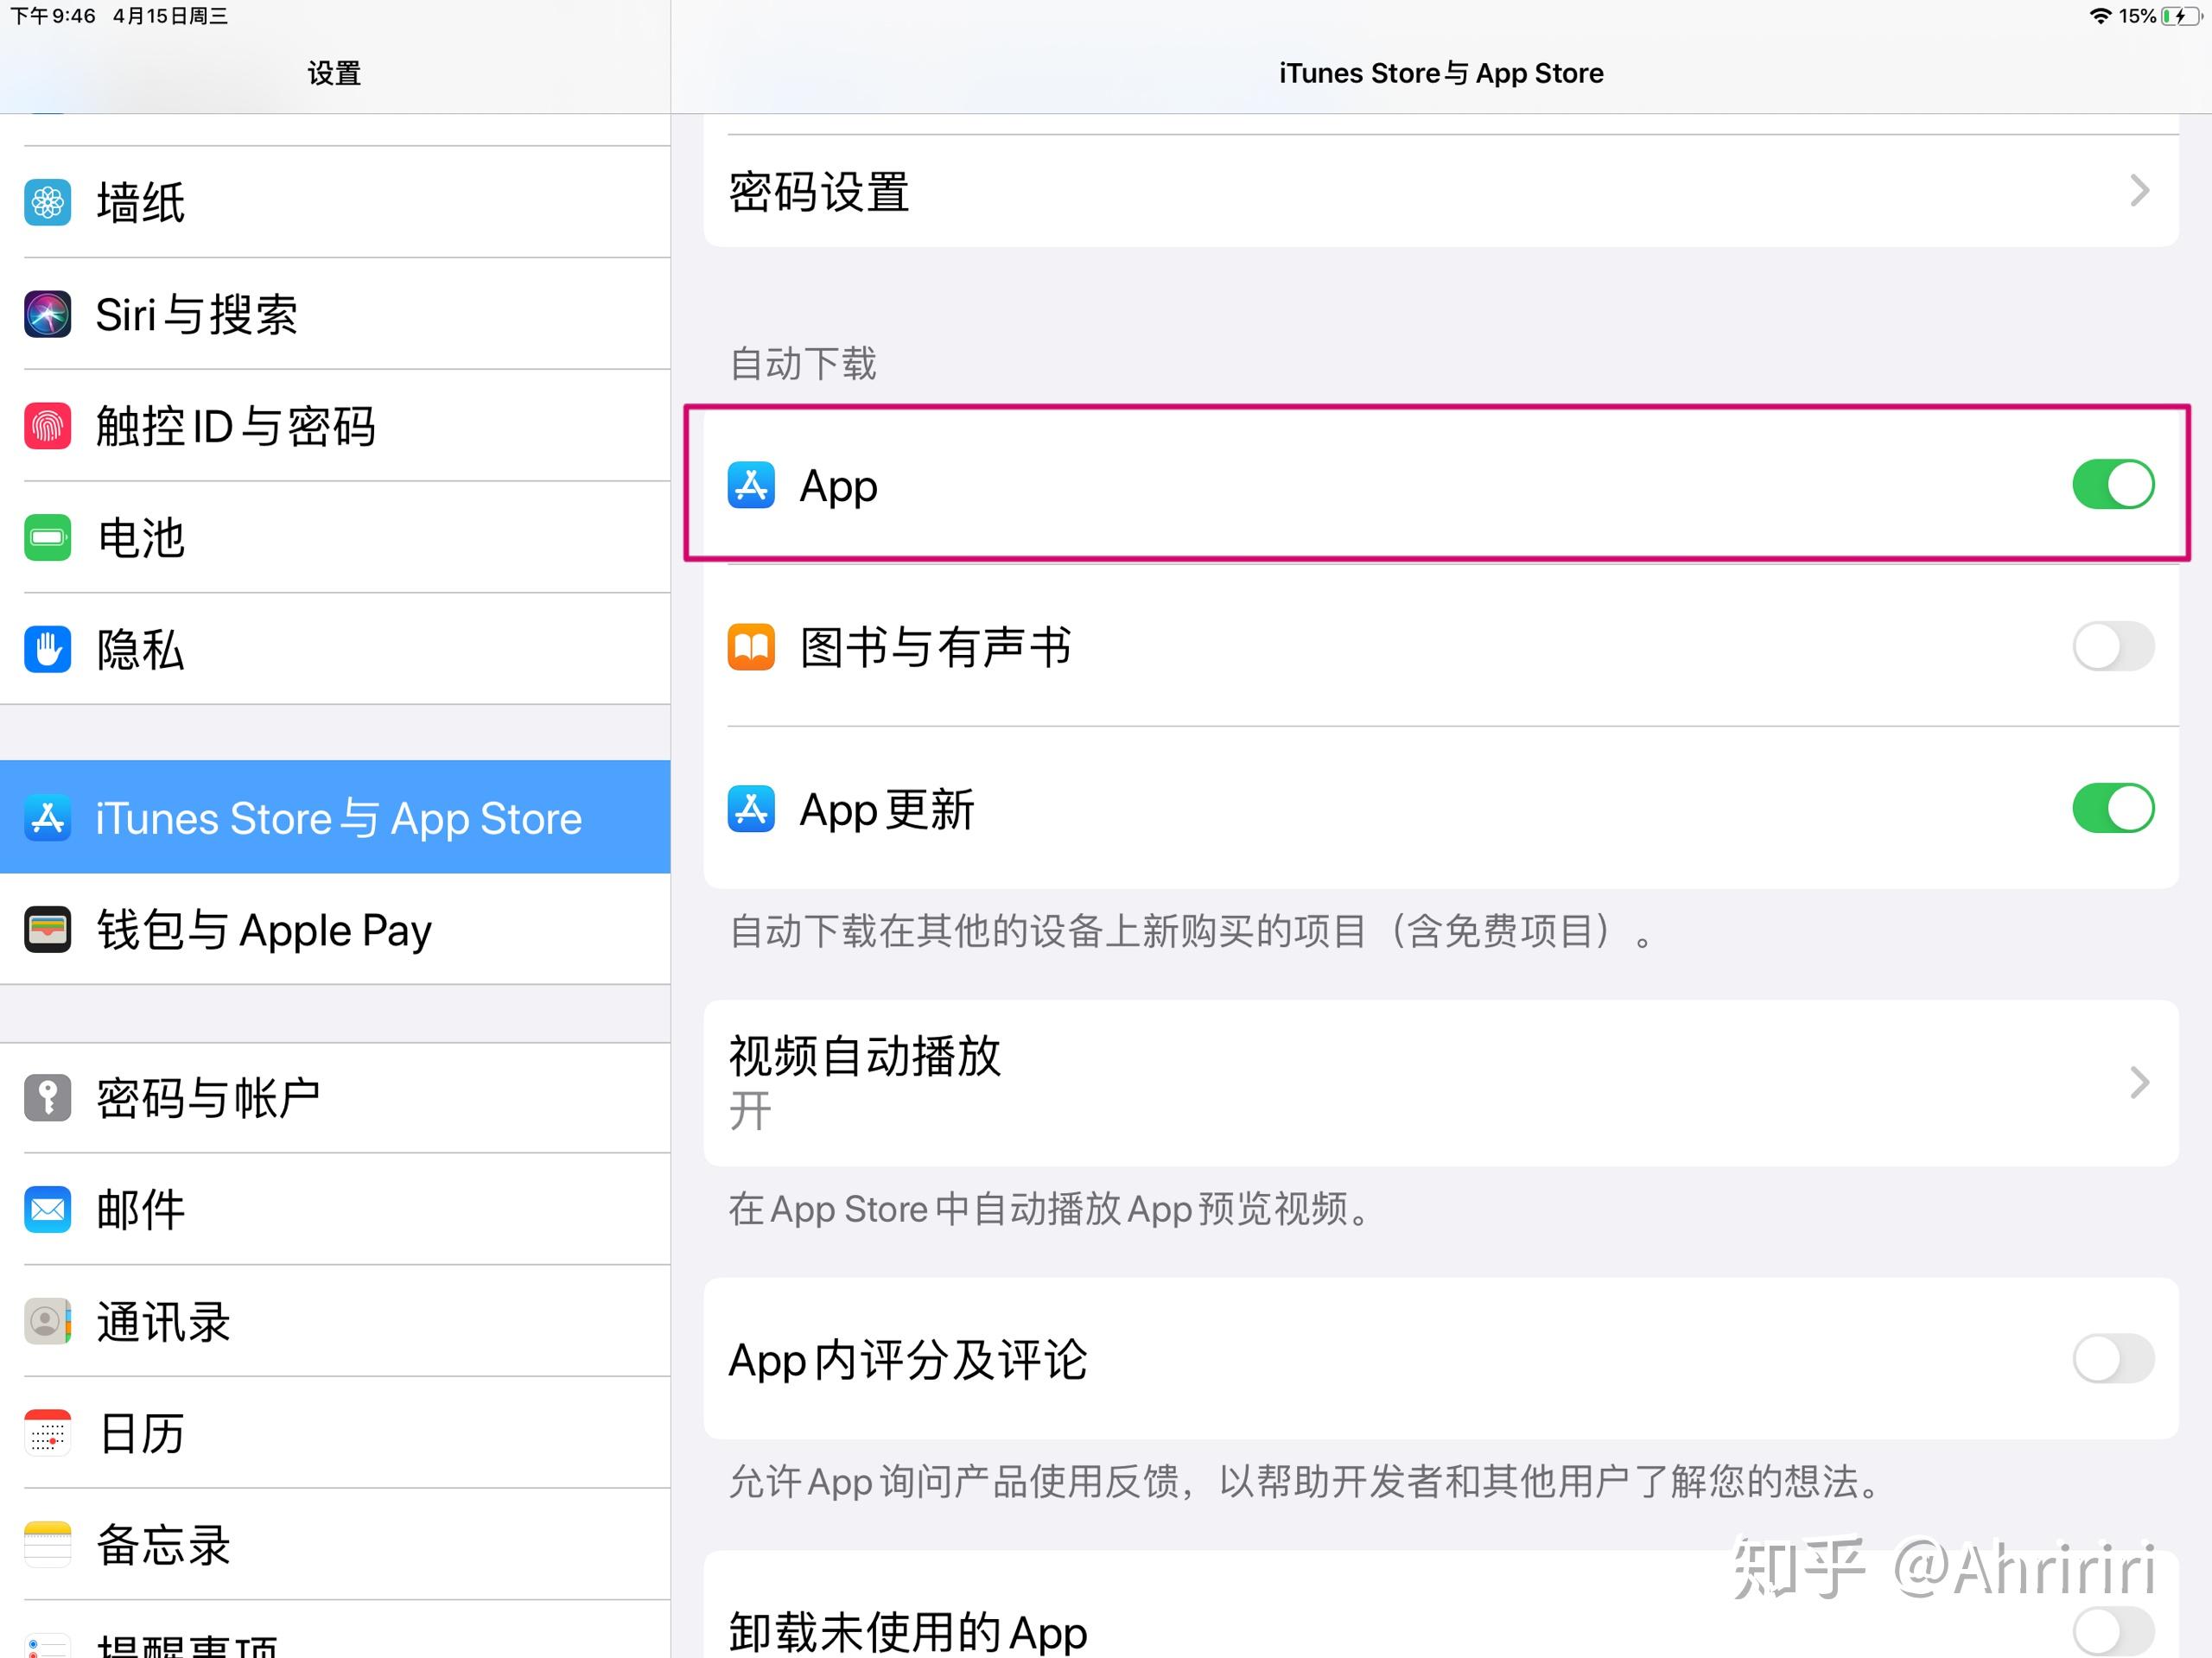Select iTunes Store与App Store in sidebar

(x=335, y=818)
